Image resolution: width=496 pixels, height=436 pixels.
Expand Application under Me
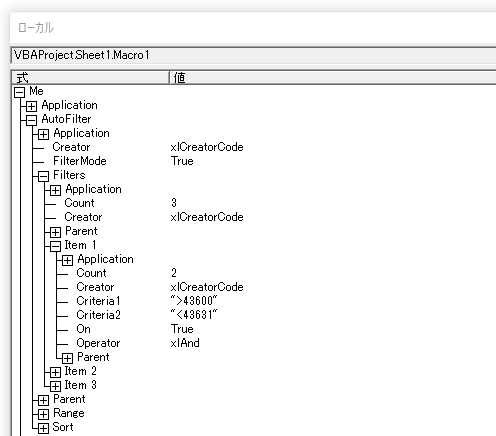[x=32, y=106]
